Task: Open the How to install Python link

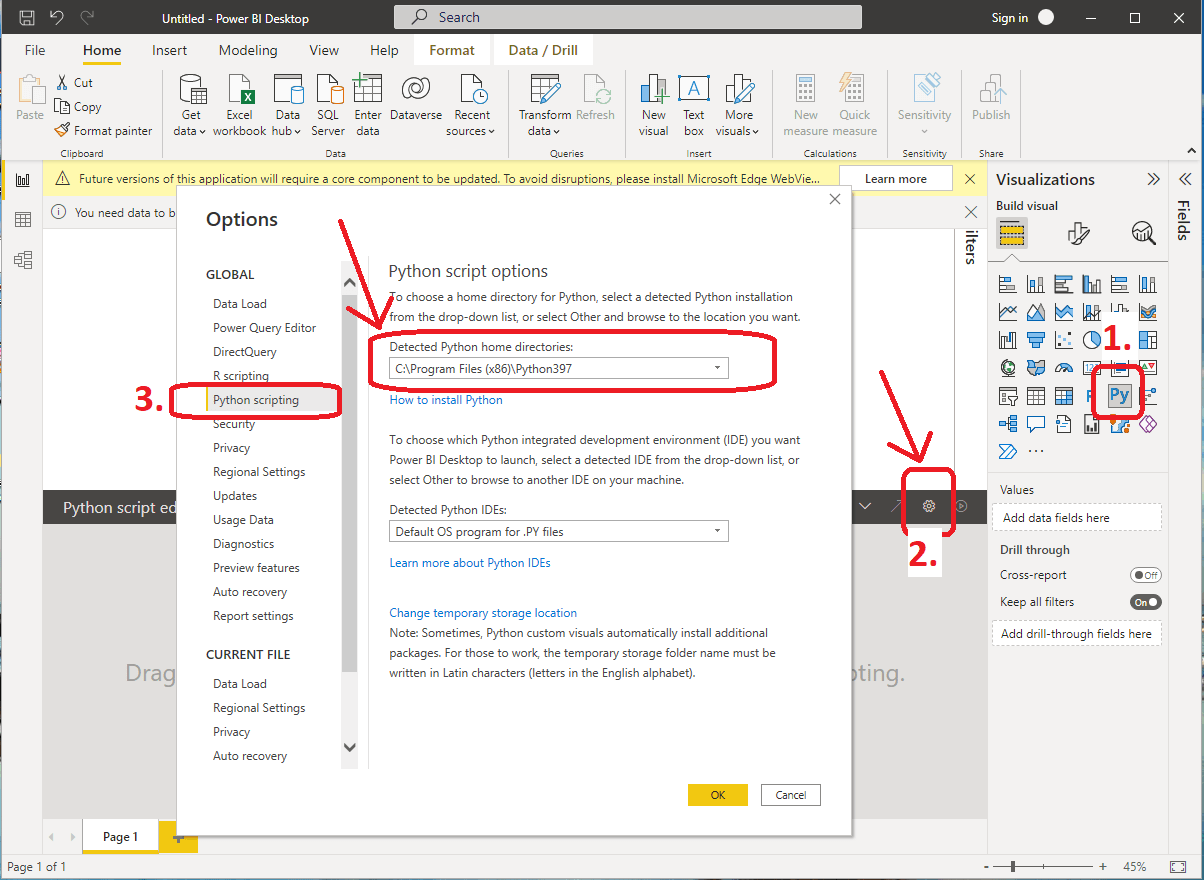Action: click(446, 400)
